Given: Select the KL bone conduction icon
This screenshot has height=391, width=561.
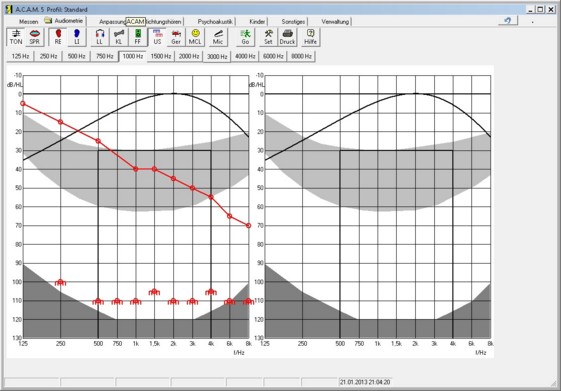Looking at the screenshot, I should (x=119, y=37).
